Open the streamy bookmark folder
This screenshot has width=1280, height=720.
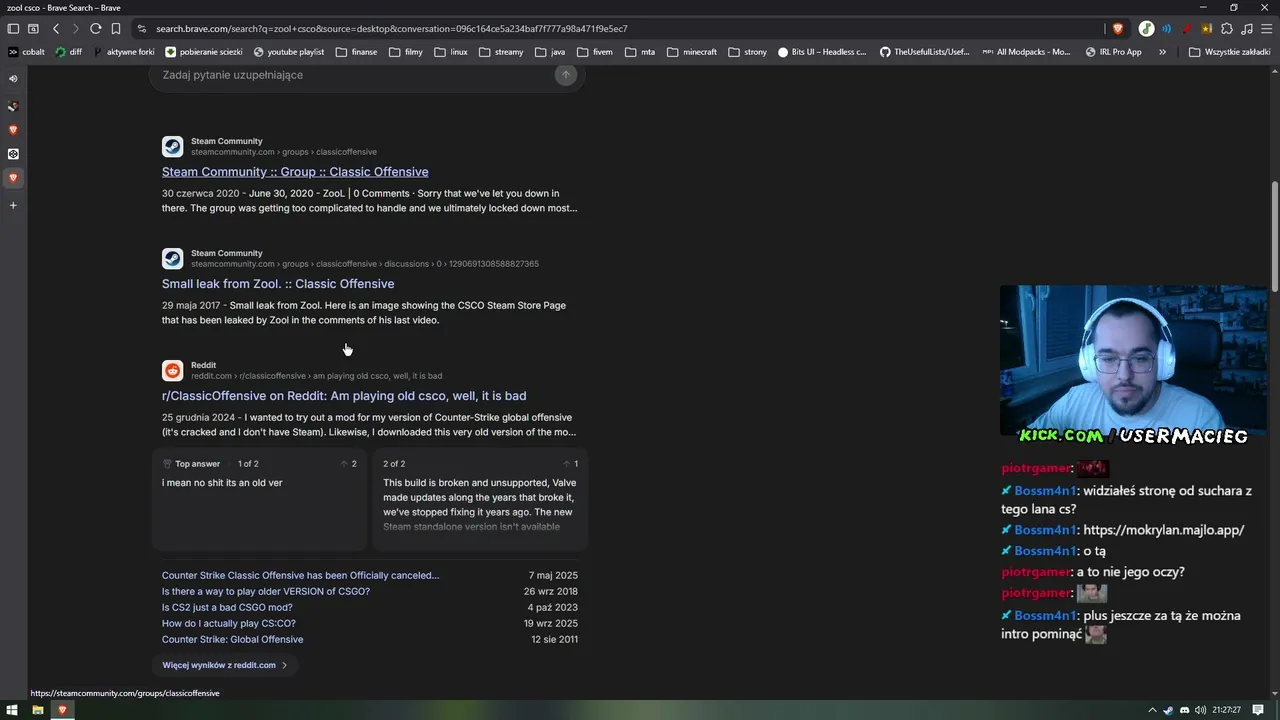pyautogui.click(x=501, y=52)
